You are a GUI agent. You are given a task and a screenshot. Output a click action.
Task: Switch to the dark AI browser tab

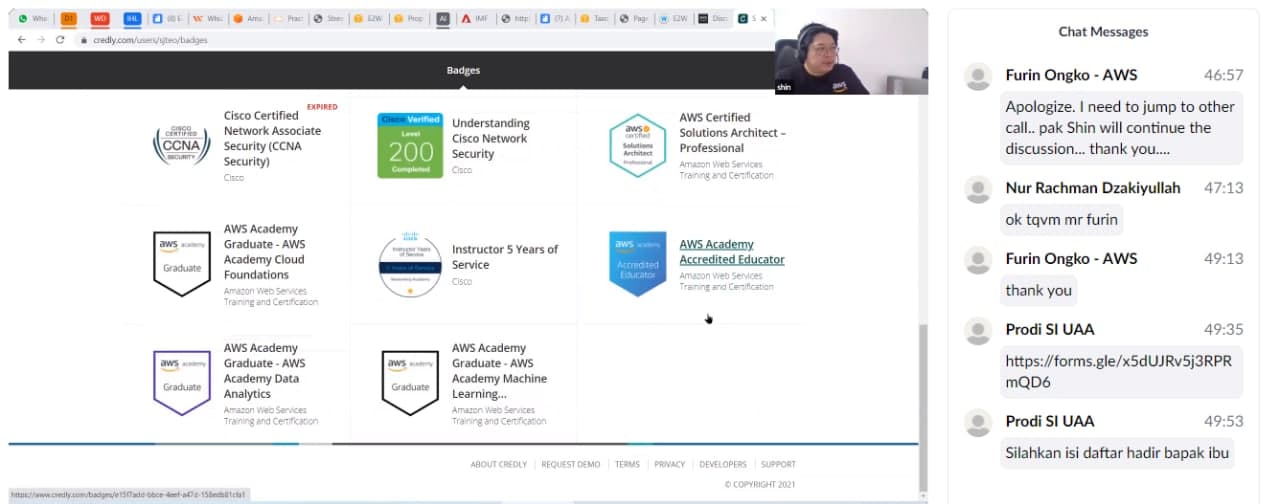coord(443,18)
